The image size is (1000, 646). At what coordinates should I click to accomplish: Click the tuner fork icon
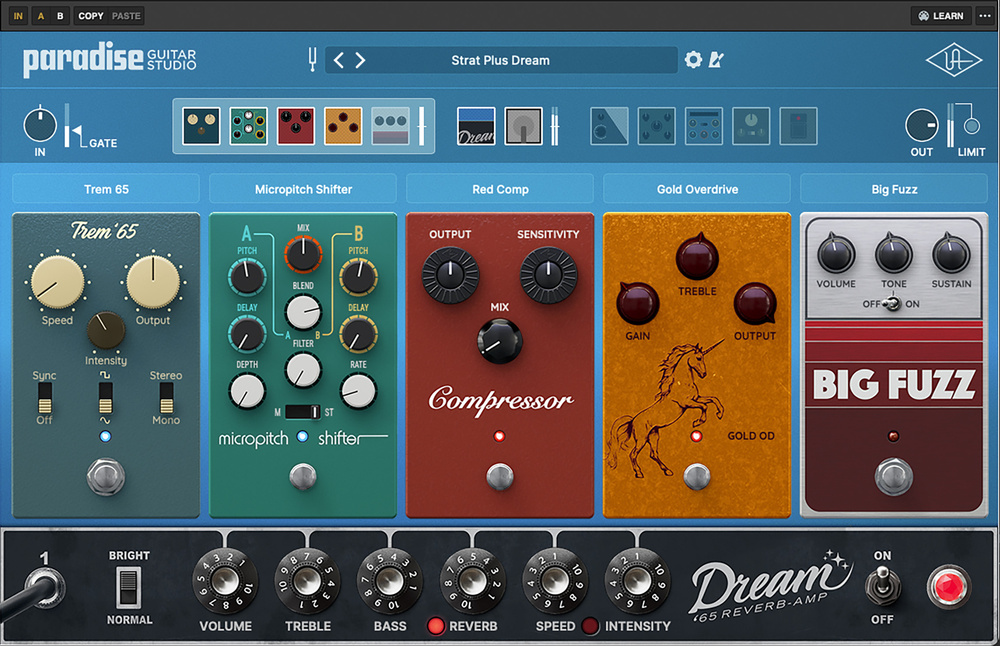[x=313, y=60]
